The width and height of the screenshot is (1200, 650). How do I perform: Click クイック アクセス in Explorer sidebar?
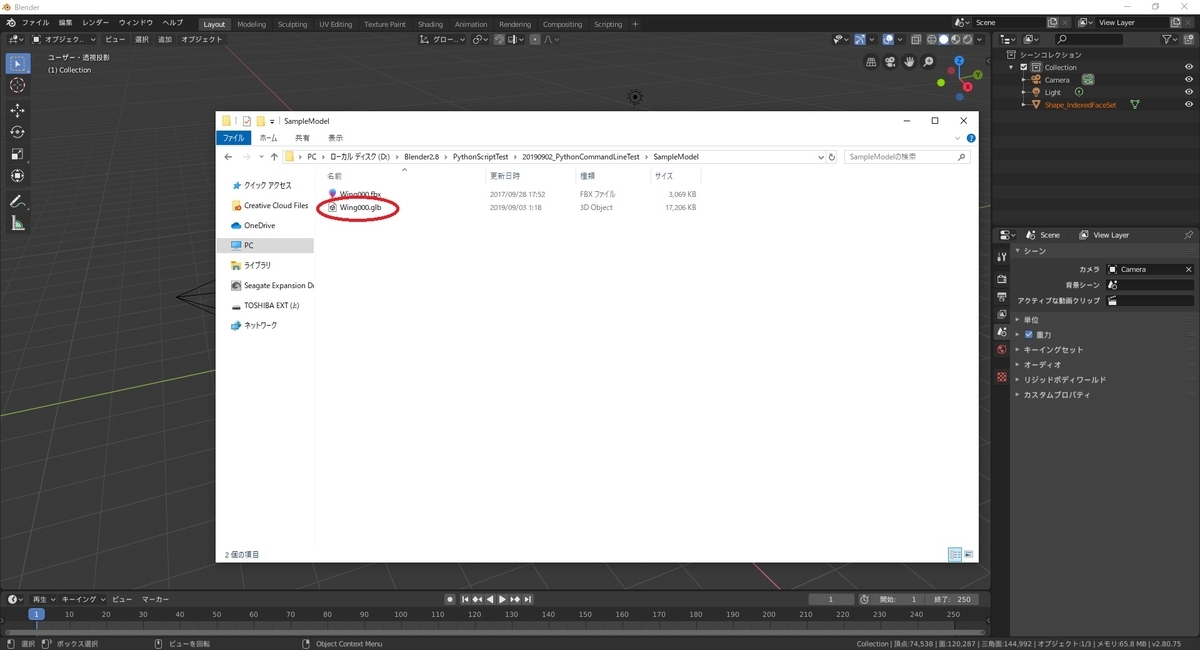(x=268, y=185)
